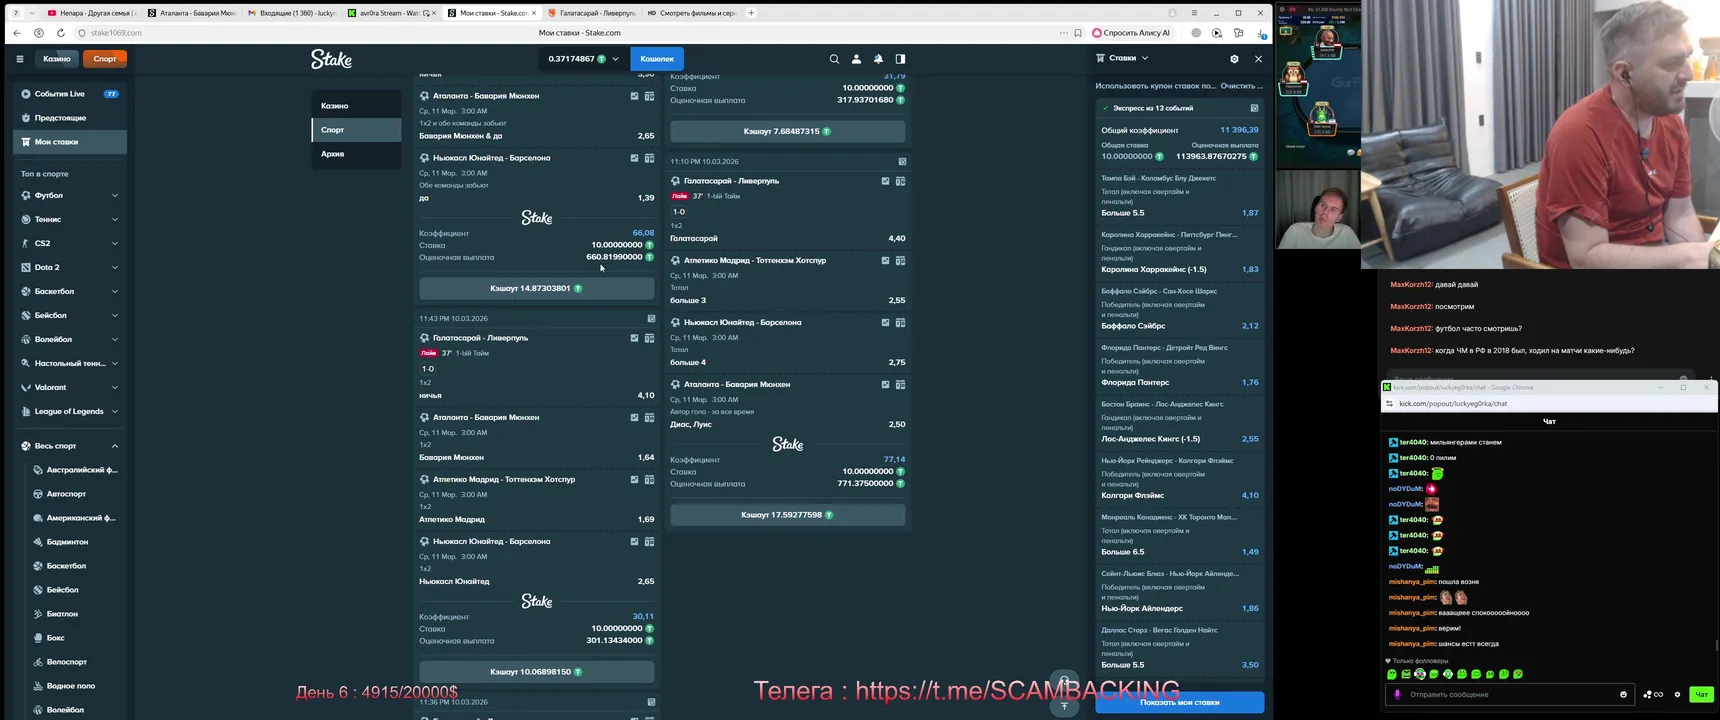
Task: Open stats icon for the Ньюкасл - Барселона match with odds 1,39
Action: pyautogui.click(x=634, y=158)
